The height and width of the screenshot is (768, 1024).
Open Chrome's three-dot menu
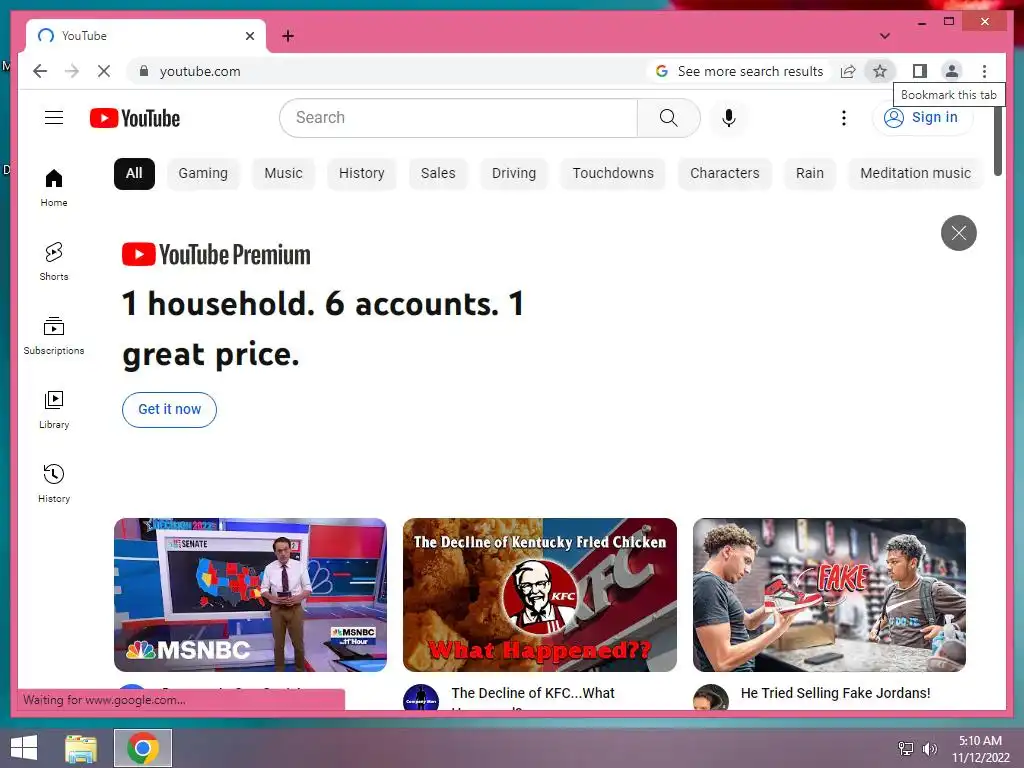tap(984, 71)
